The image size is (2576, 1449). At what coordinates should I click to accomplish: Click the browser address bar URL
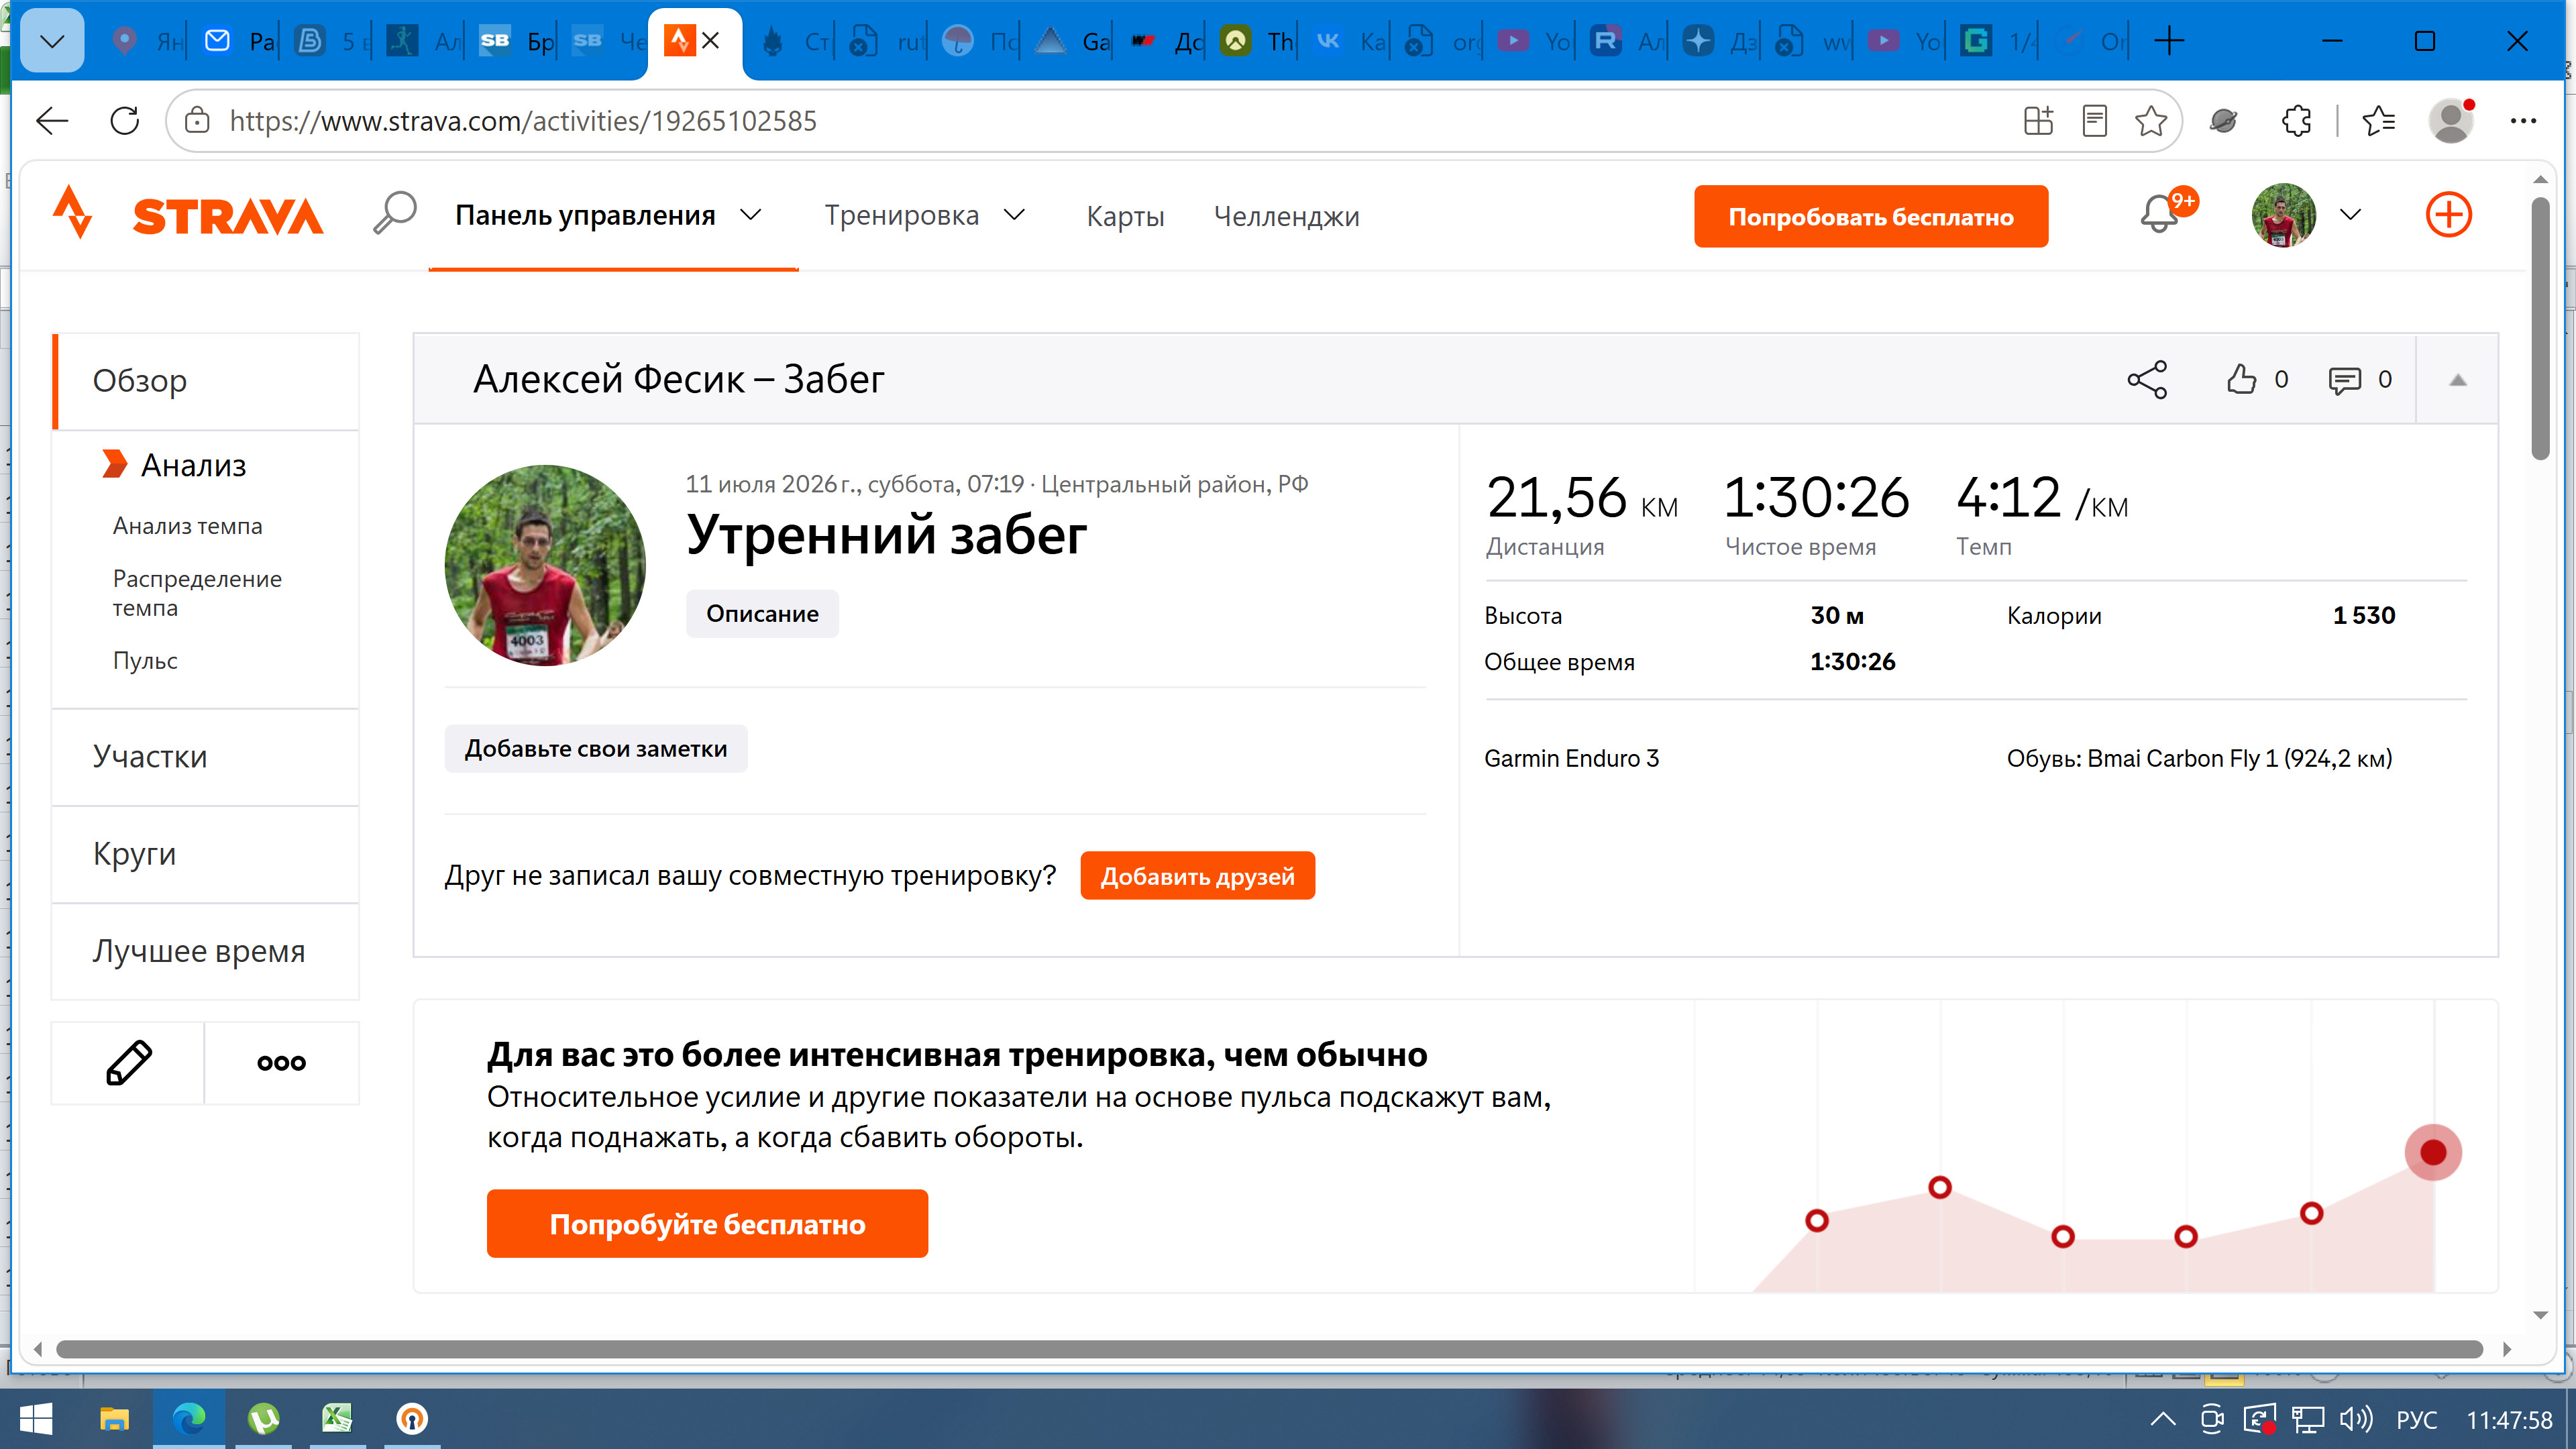point(523,121)
